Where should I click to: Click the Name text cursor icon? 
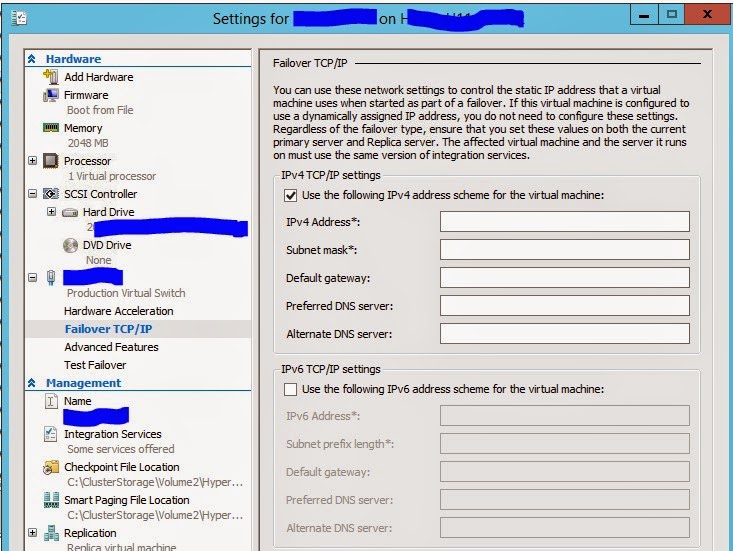pos(51,401)
